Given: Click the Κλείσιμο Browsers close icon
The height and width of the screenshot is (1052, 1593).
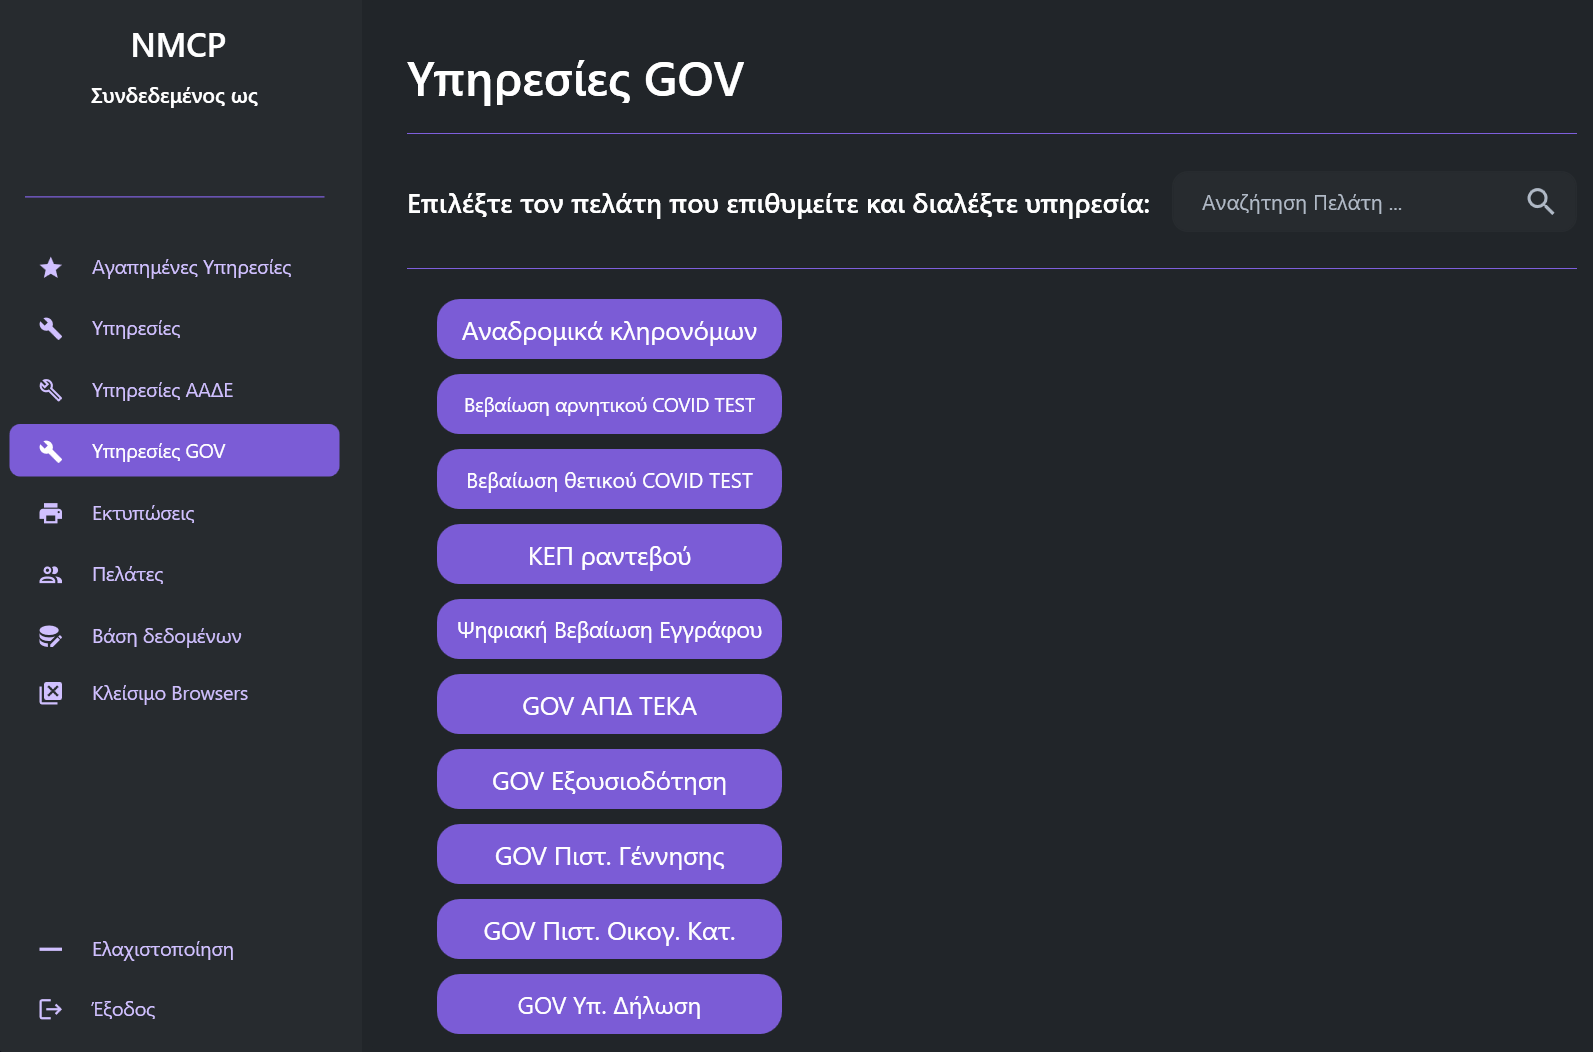Looking at the screenshot, I should point(51,693).
